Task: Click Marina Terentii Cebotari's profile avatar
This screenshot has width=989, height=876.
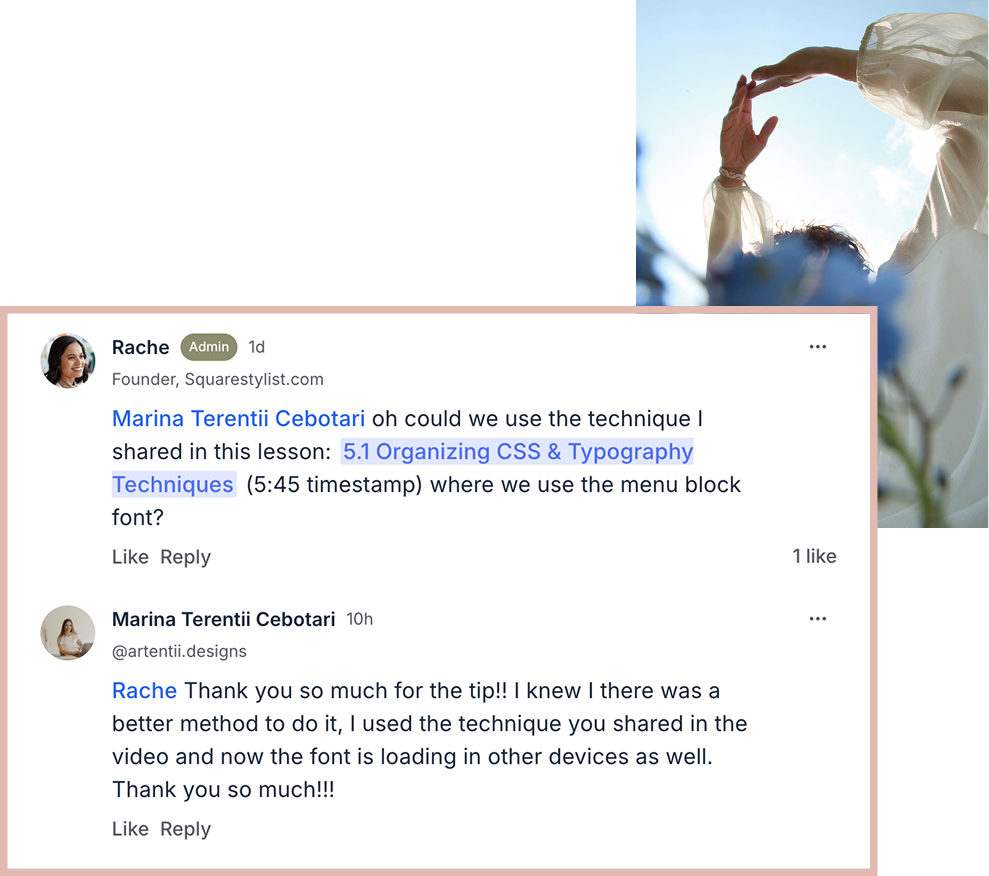Action: click(x=68, y=633)
